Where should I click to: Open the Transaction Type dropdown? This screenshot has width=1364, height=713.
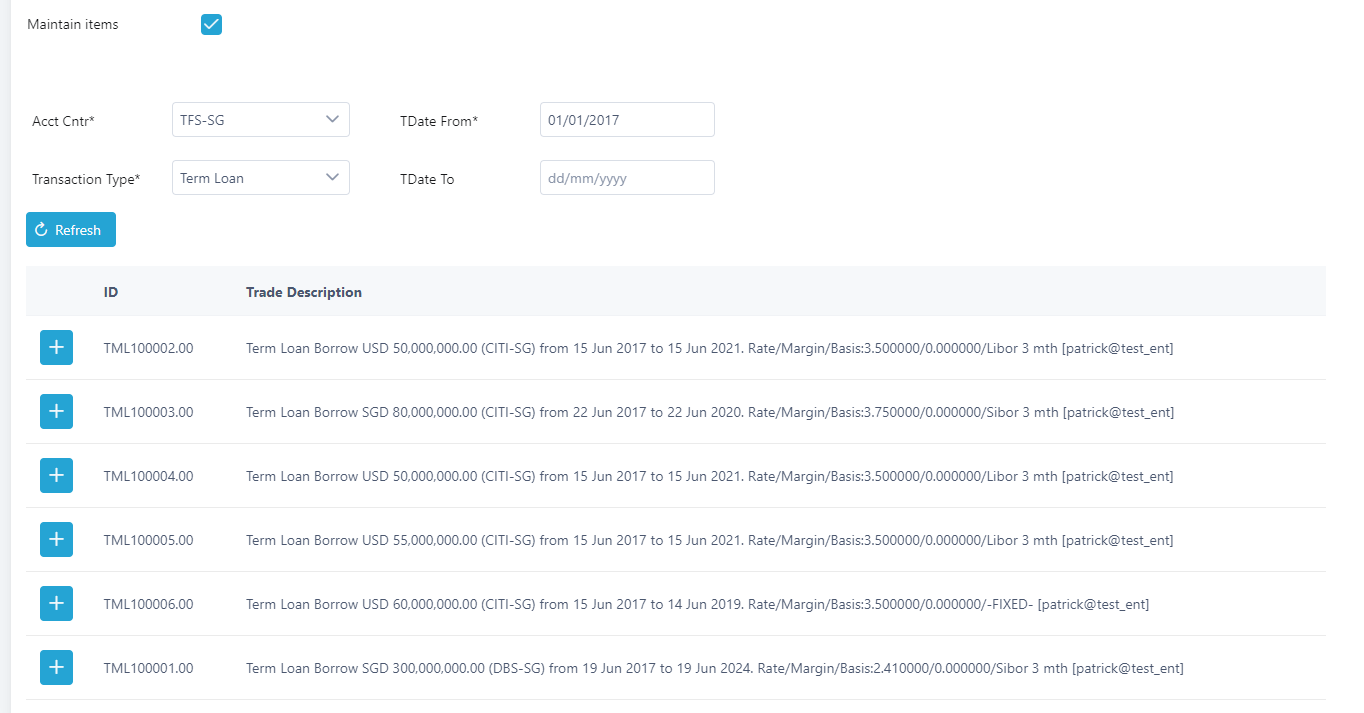260,178
